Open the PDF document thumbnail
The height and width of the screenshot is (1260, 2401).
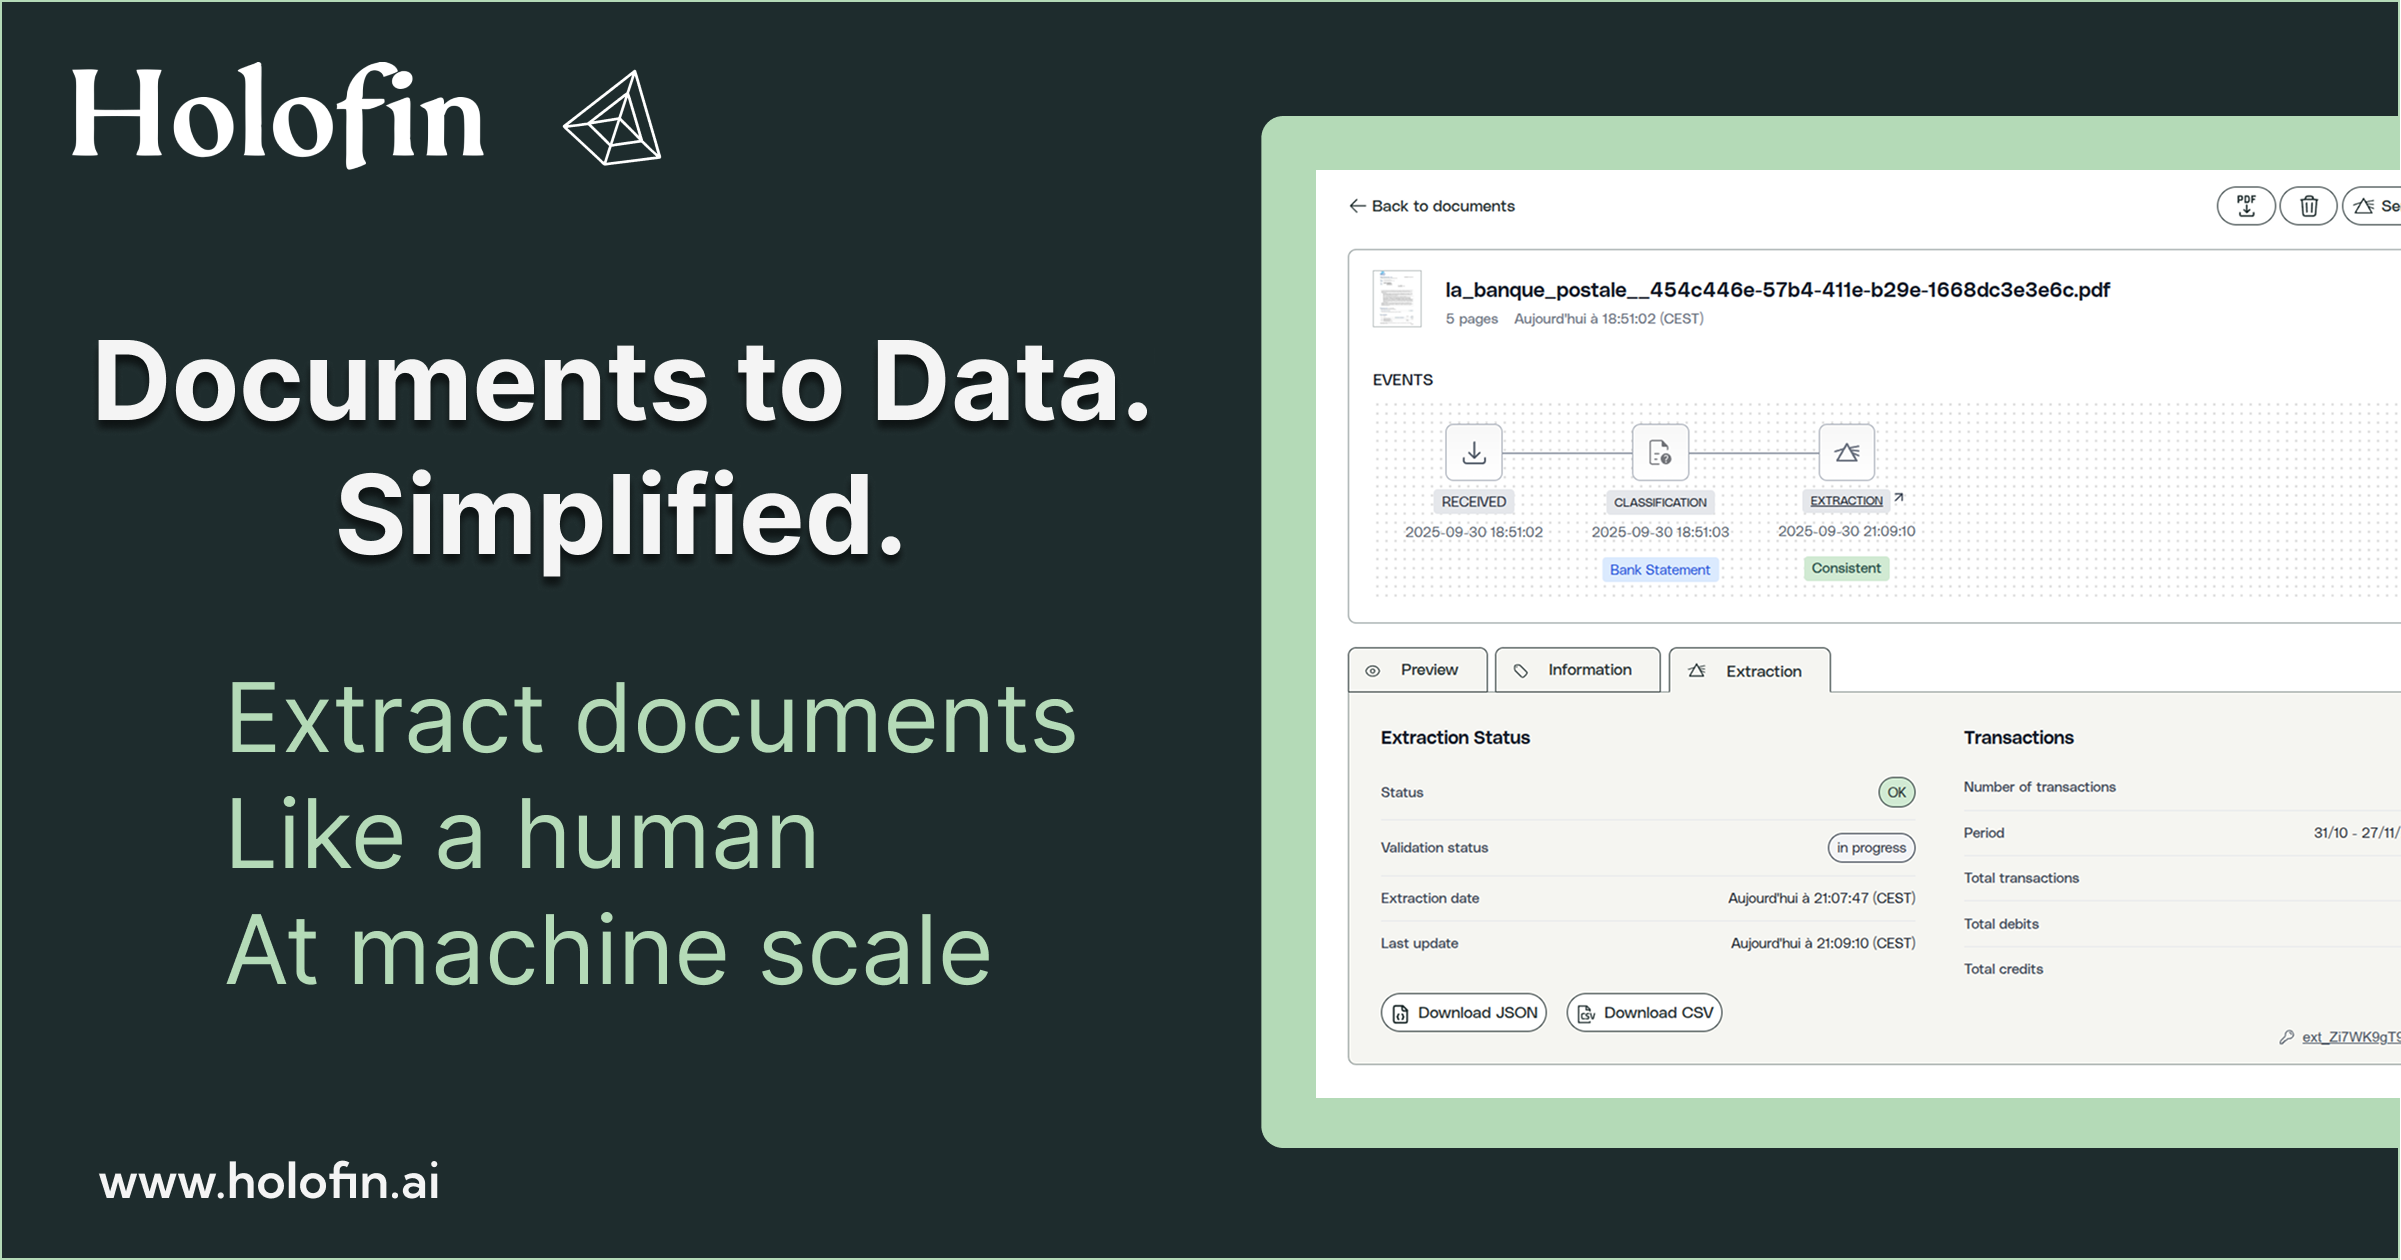[x=1396, y=299]
